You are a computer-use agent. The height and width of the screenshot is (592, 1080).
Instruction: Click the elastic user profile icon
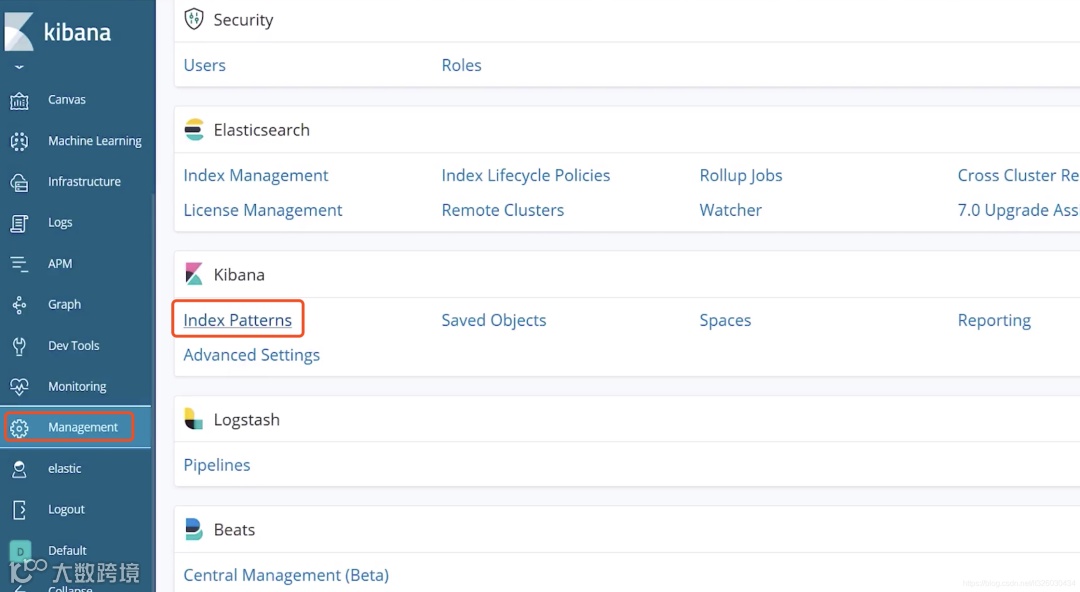(19, 469)
